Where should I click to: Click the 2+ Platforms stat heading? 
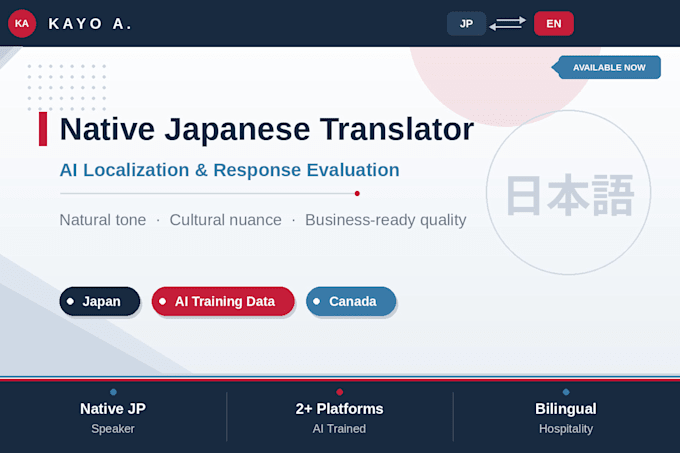(x=340, y=409)
